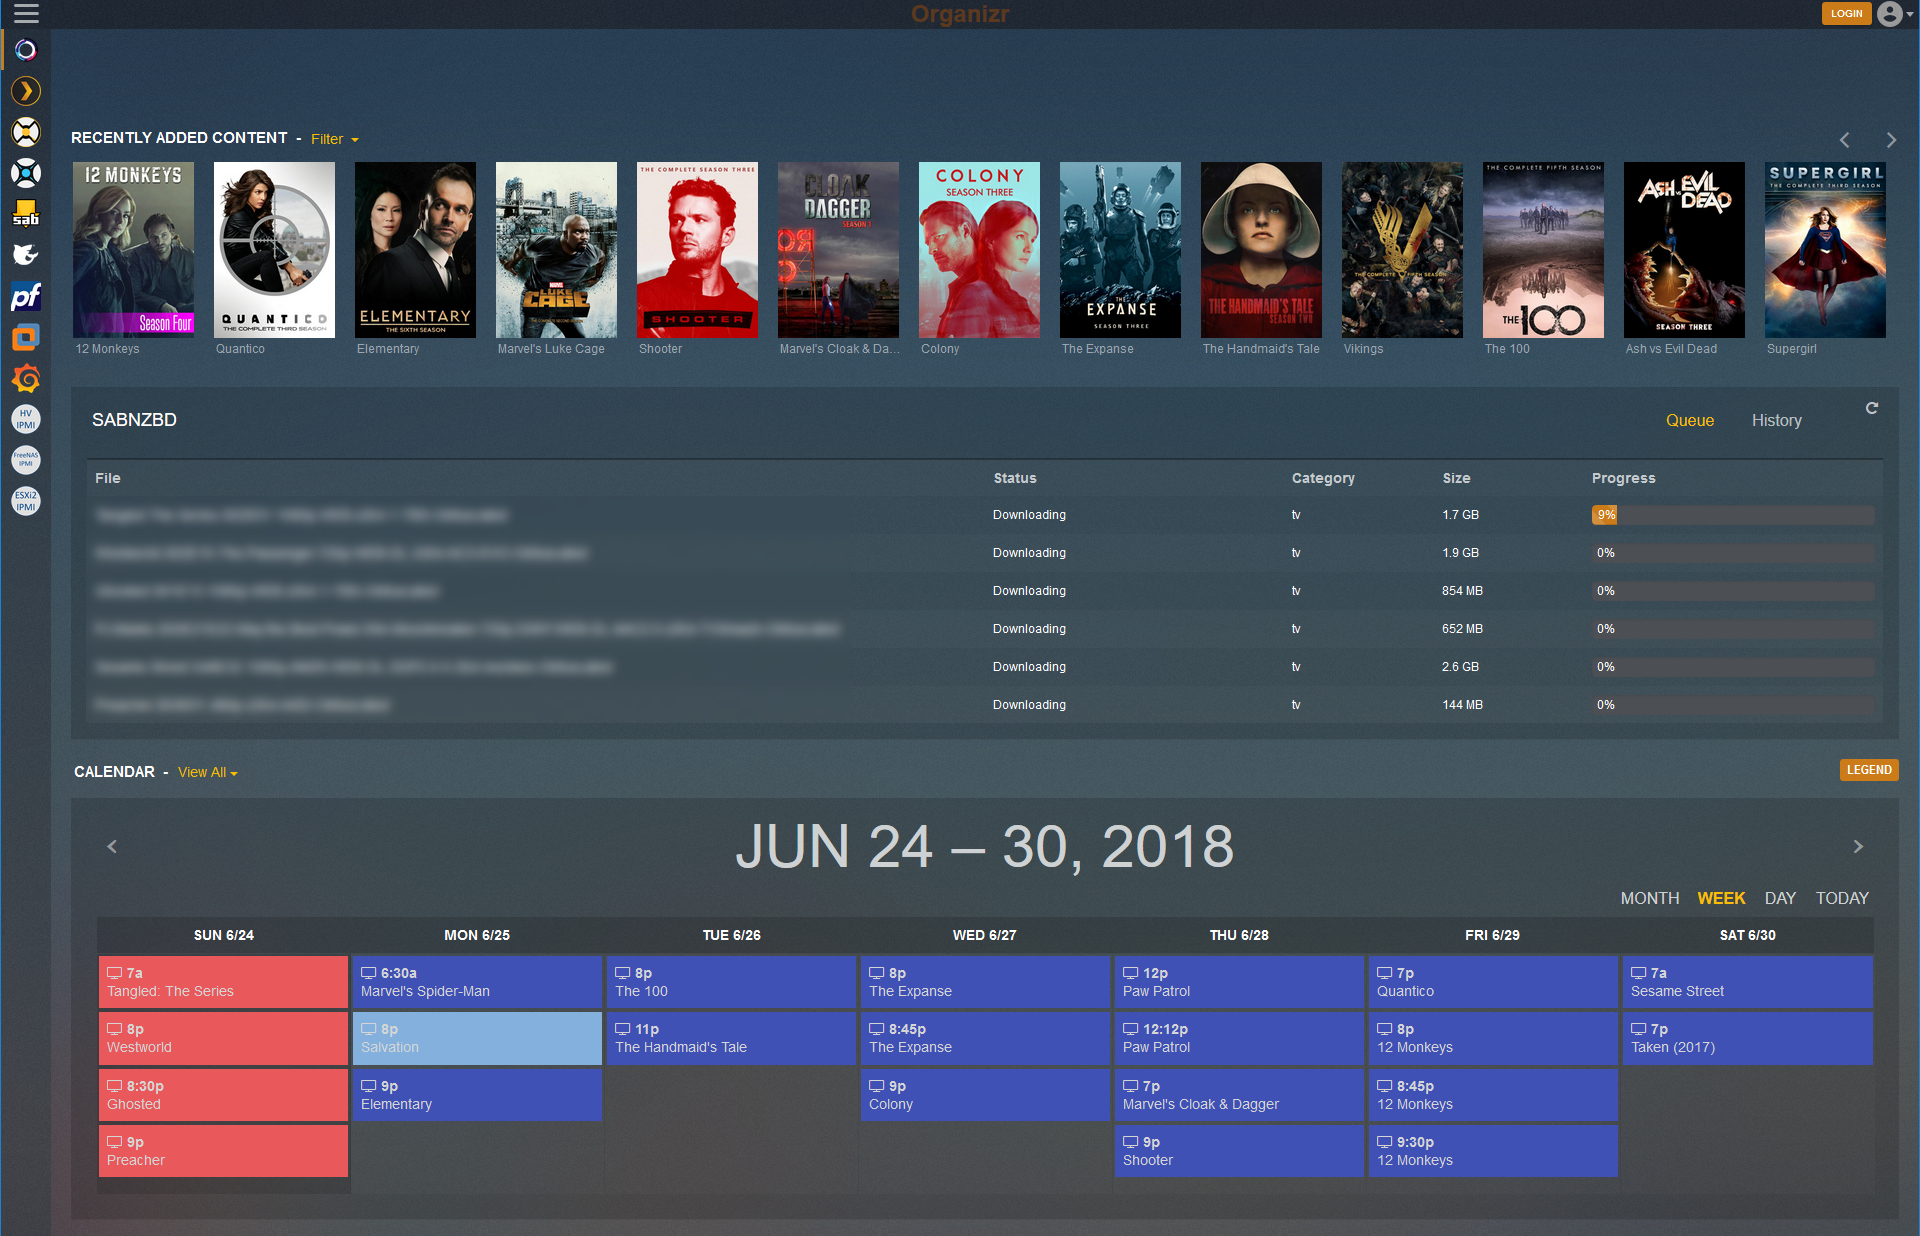Viewport: 1920px width, 1236px height.
Task: Open the Colony poster
Action: click(979, 250)
